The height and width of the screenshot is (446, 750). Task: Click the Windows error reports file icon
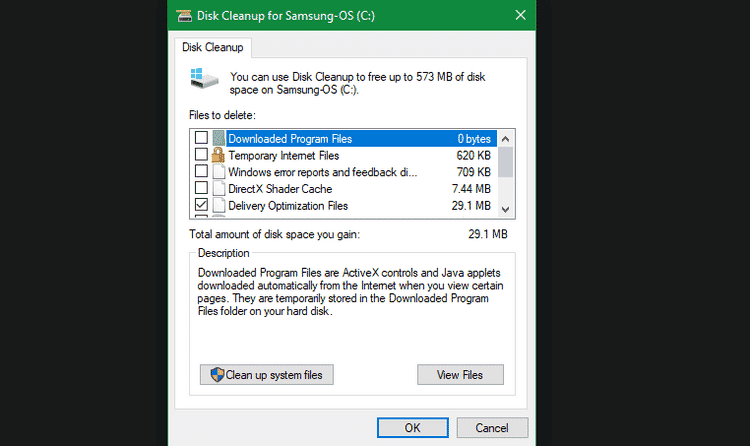(x=219, y=172)
